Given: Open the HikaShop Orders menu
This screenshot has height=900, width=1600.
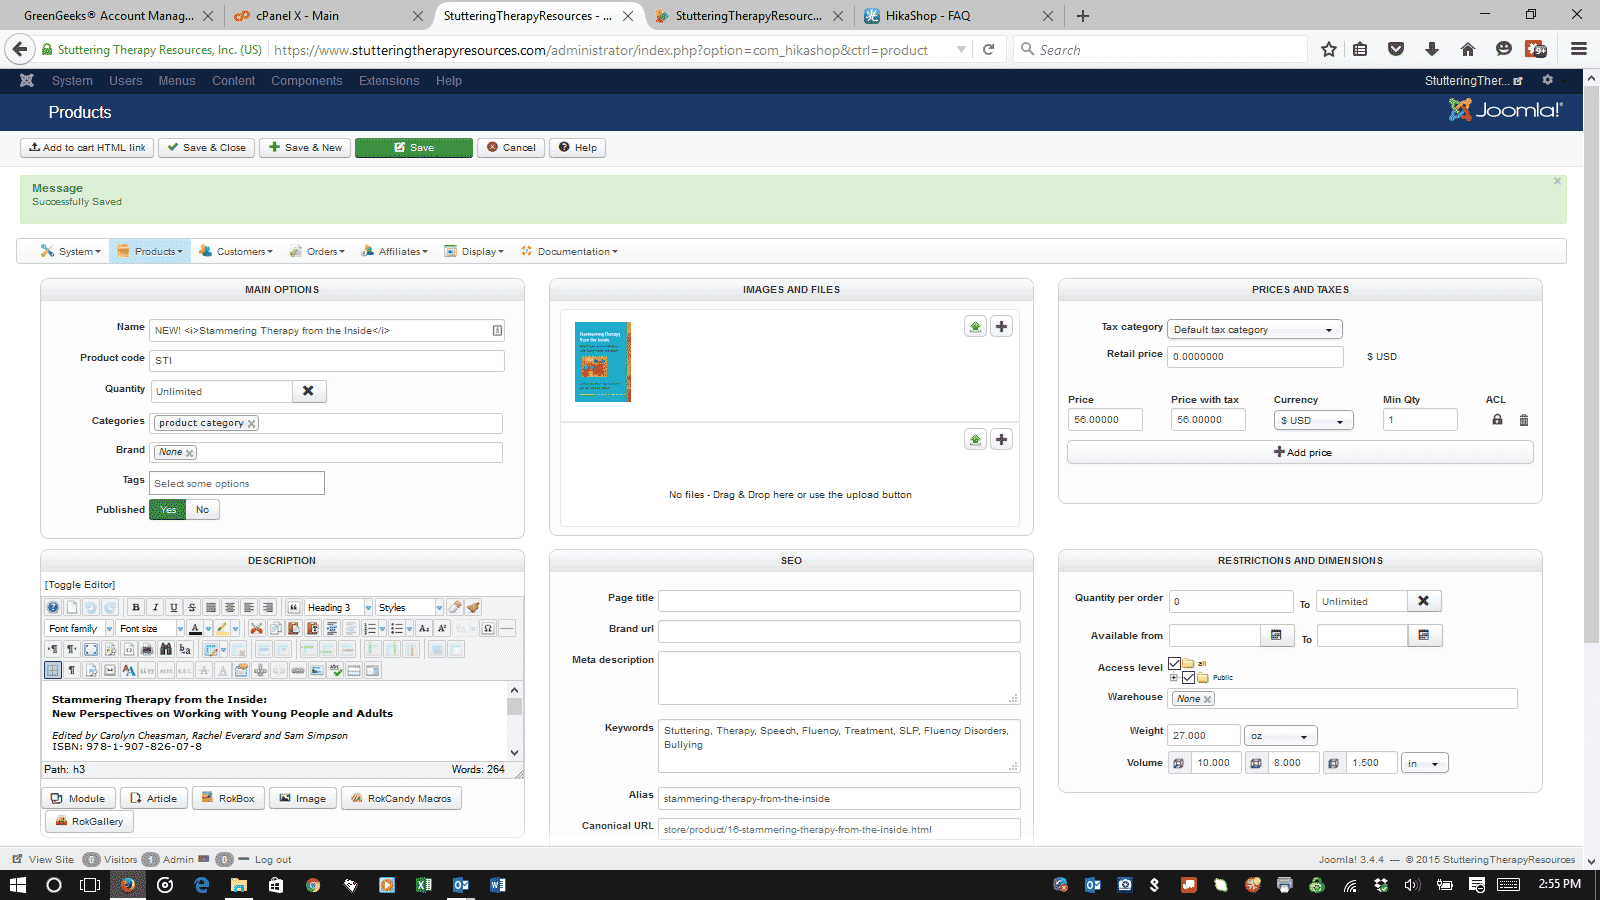Looking at the screenshot, I should point(317,251).
